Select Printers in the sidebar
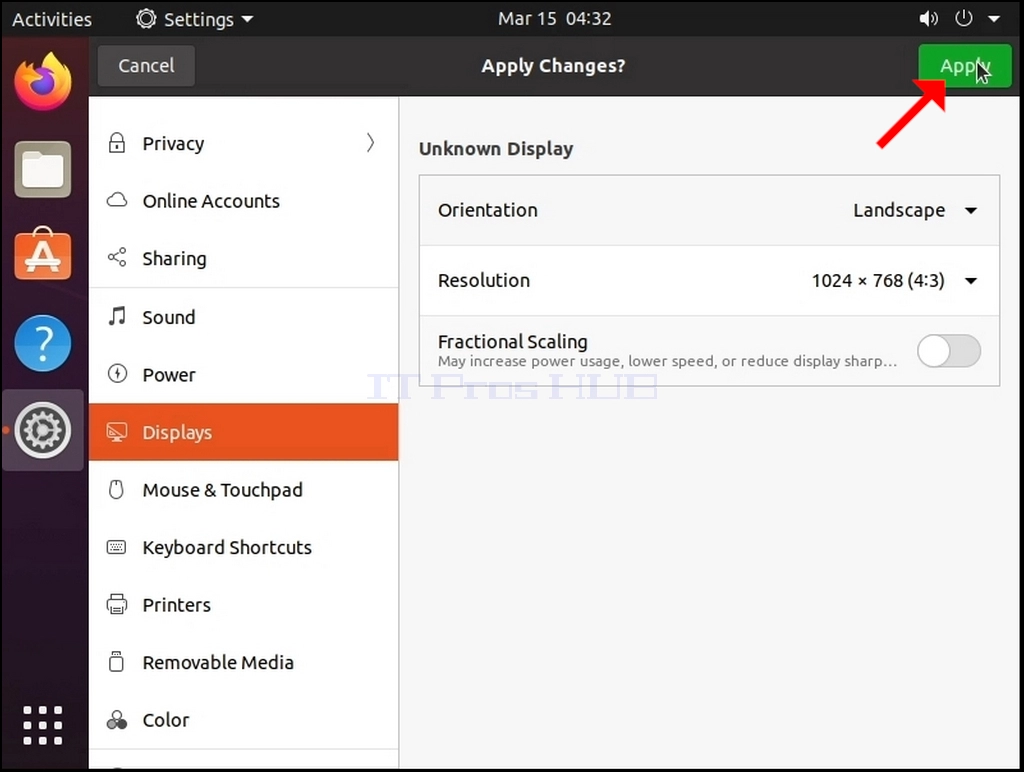This screenshot has height=772, width=1024. [244, 604]
